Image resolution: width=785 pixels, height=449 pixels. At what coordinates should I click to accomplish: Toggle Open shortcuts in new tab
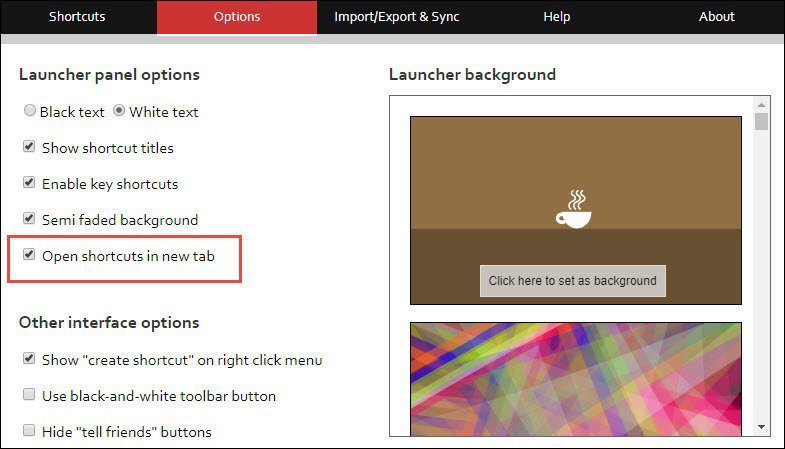pyautogui.click(x=29, y=255)
